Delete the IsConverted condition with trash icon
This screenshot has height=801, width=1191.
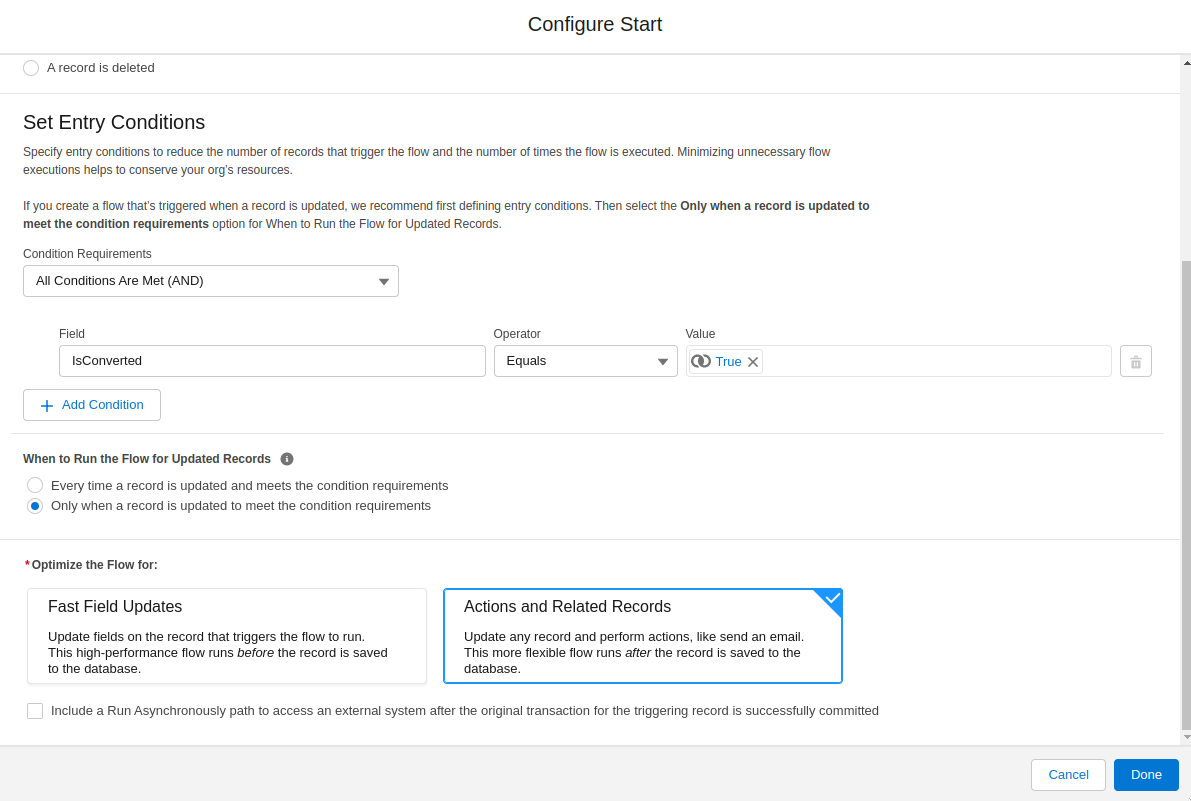coord(1135,361)
